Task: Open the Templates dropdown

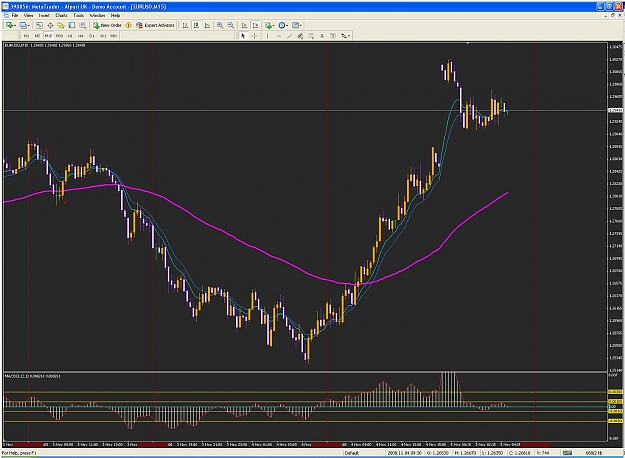Action: [x=297, y=25]
